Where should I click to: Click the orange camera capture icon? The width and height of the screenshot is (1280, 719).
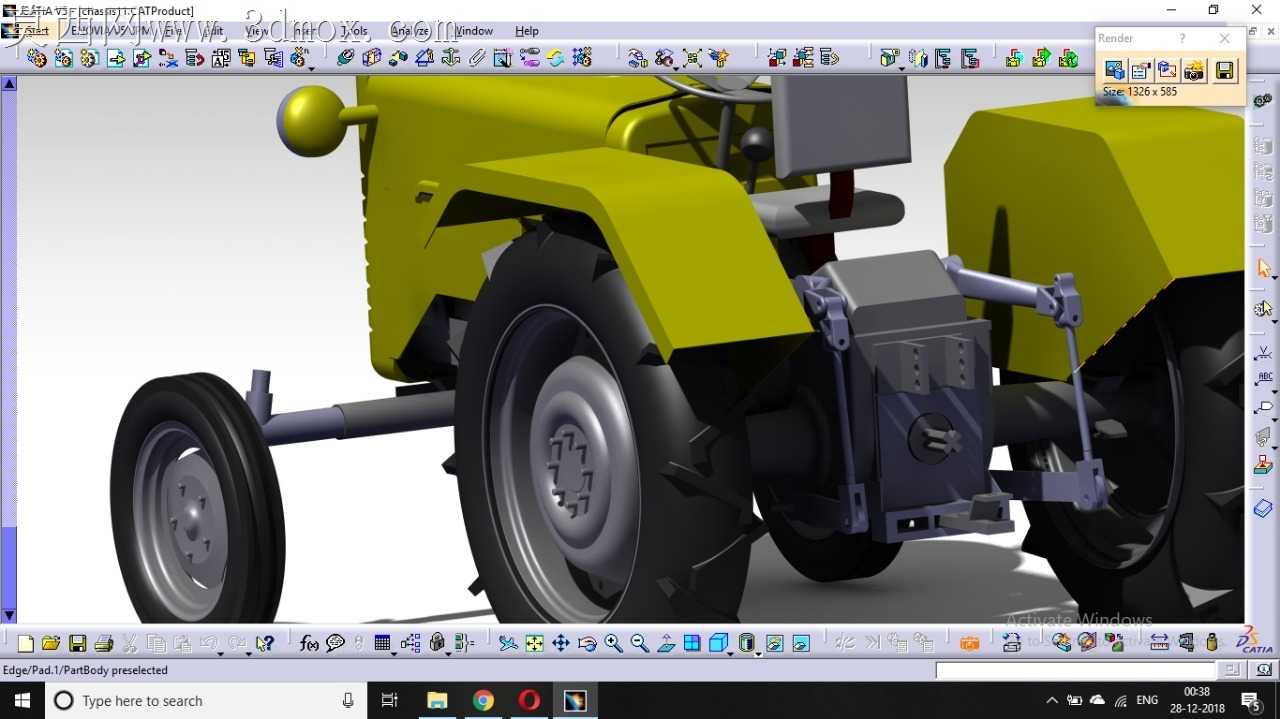(x=969, y=643)
